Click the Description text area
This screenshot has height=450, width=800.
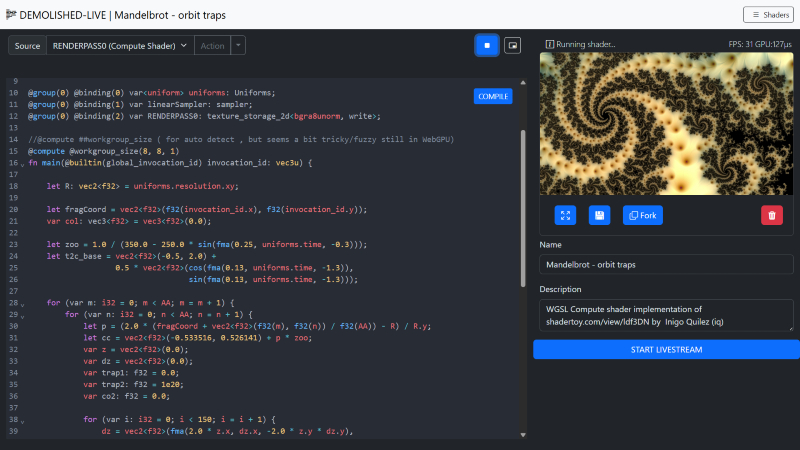[x=666, y=315]
